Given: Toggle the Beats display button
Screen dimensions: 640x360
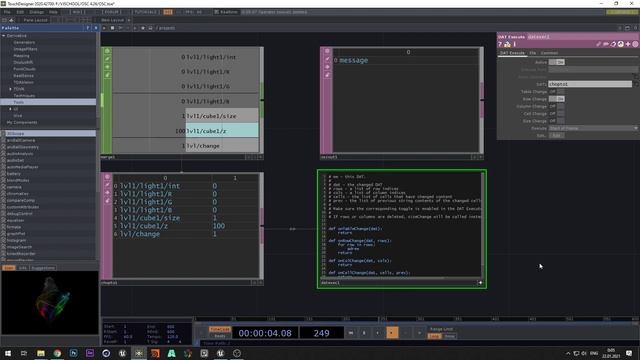Looking at the screenshot, I should click(x=220, y=336).
